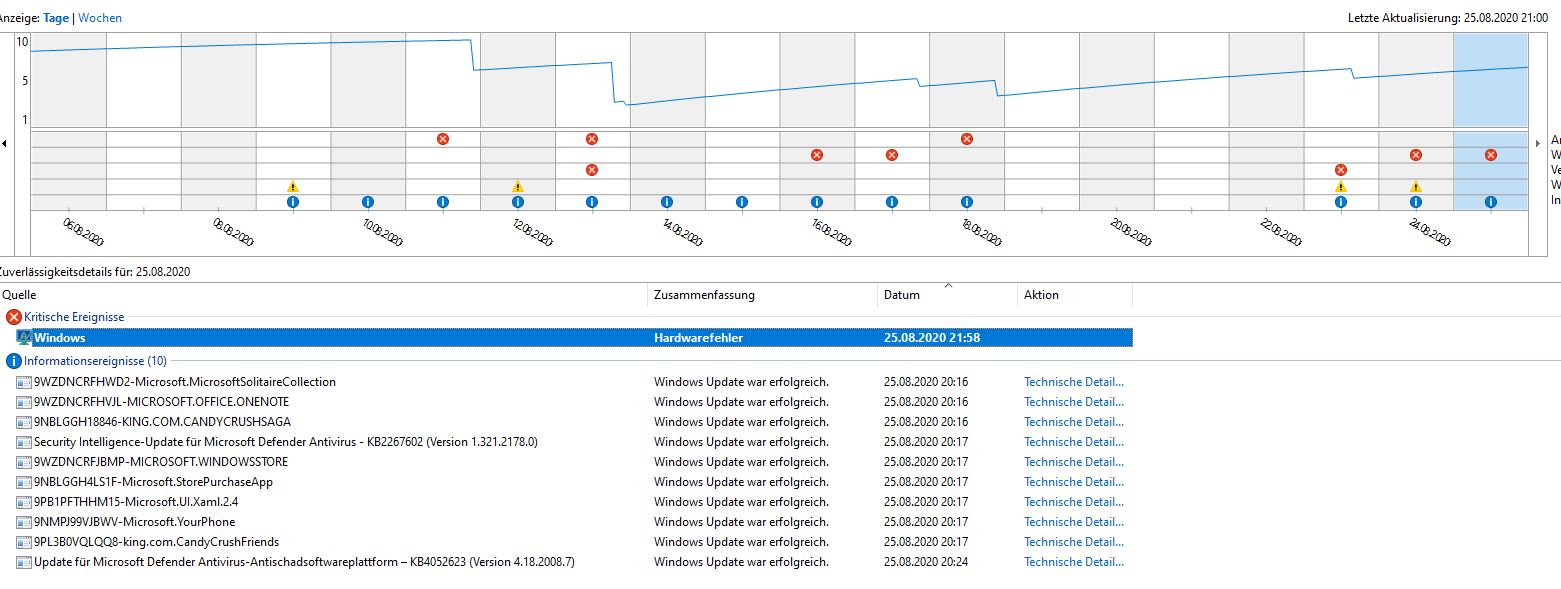This screenshot has width=1561, height=589.
Task: Select blue information icon on 14.08.2020
Action: [667, 202]
